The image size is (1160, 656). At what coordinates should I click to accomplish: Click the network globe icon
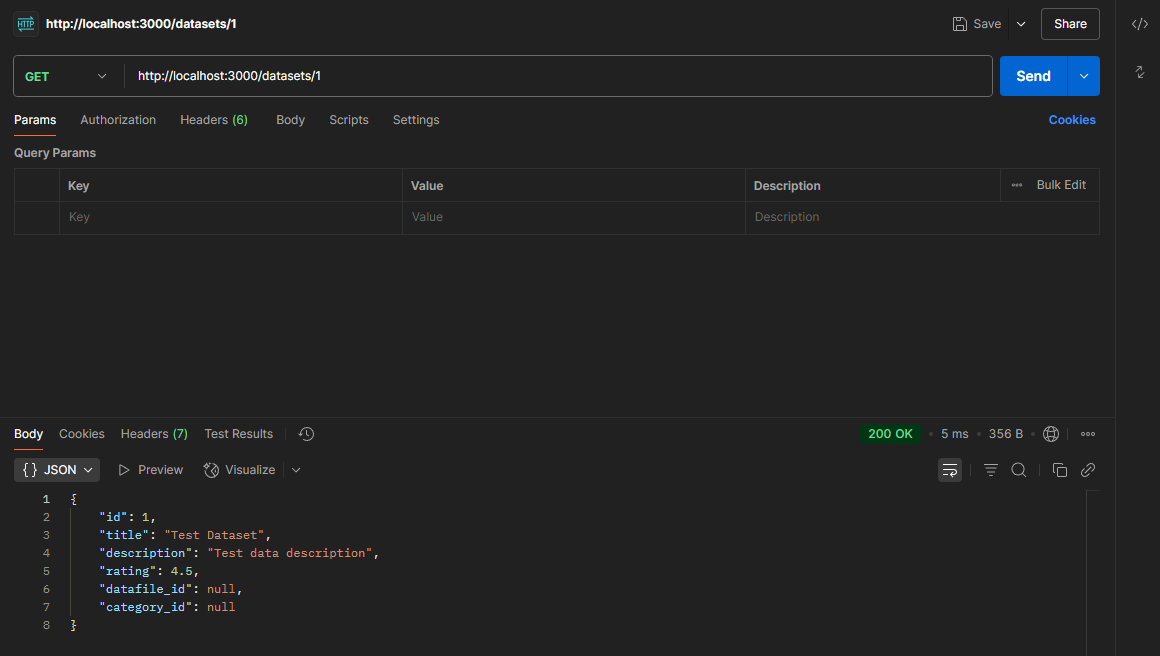click(1051, 434)
